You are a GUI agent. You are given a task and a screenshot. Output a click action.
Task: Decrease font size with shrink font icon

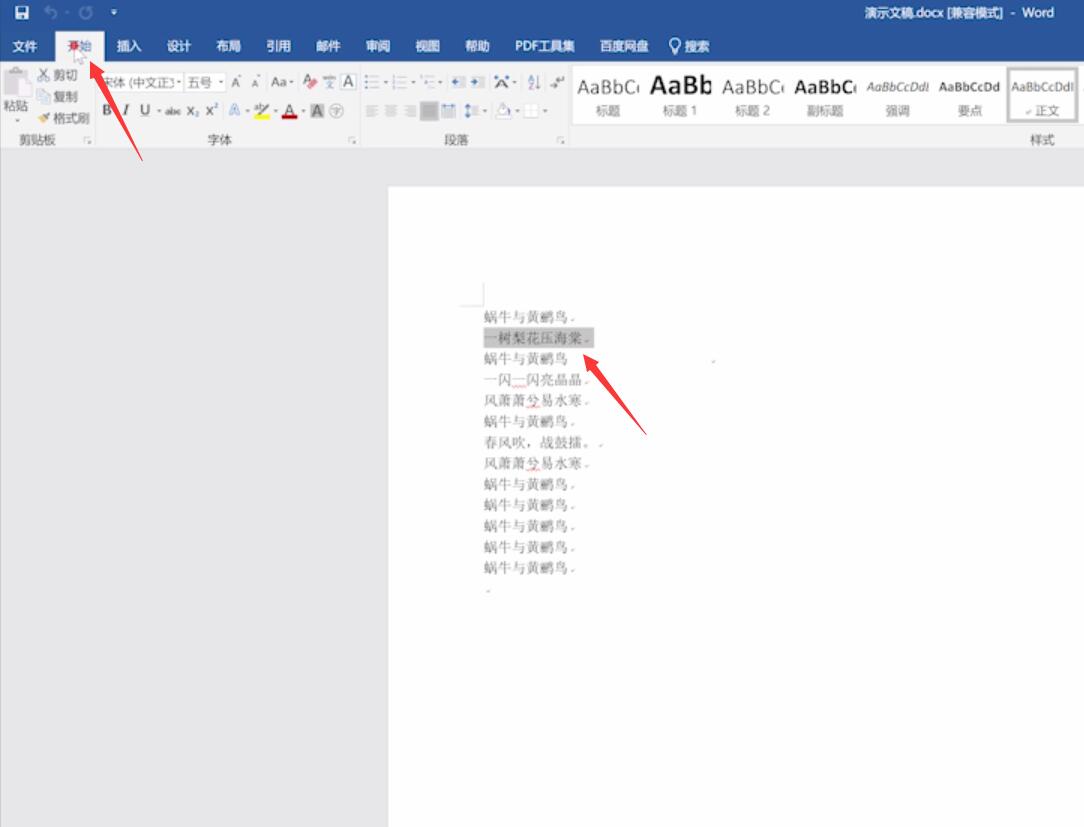click(255, 82)
